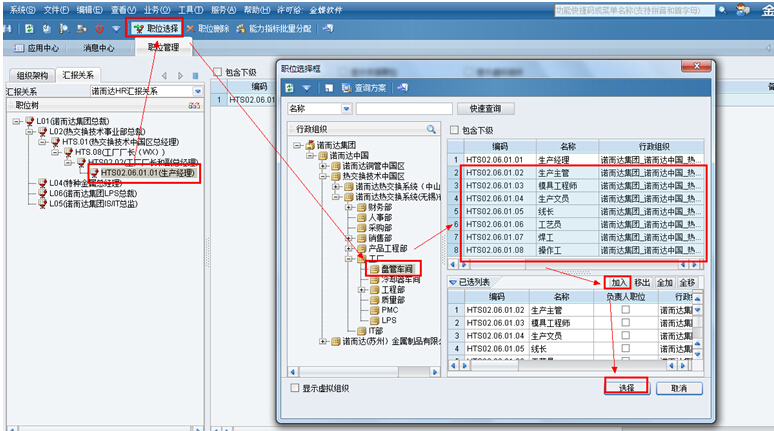Screen dimensions: 774x431
Task: Switch to the 组织架构 tab
Action: (35, 74)
